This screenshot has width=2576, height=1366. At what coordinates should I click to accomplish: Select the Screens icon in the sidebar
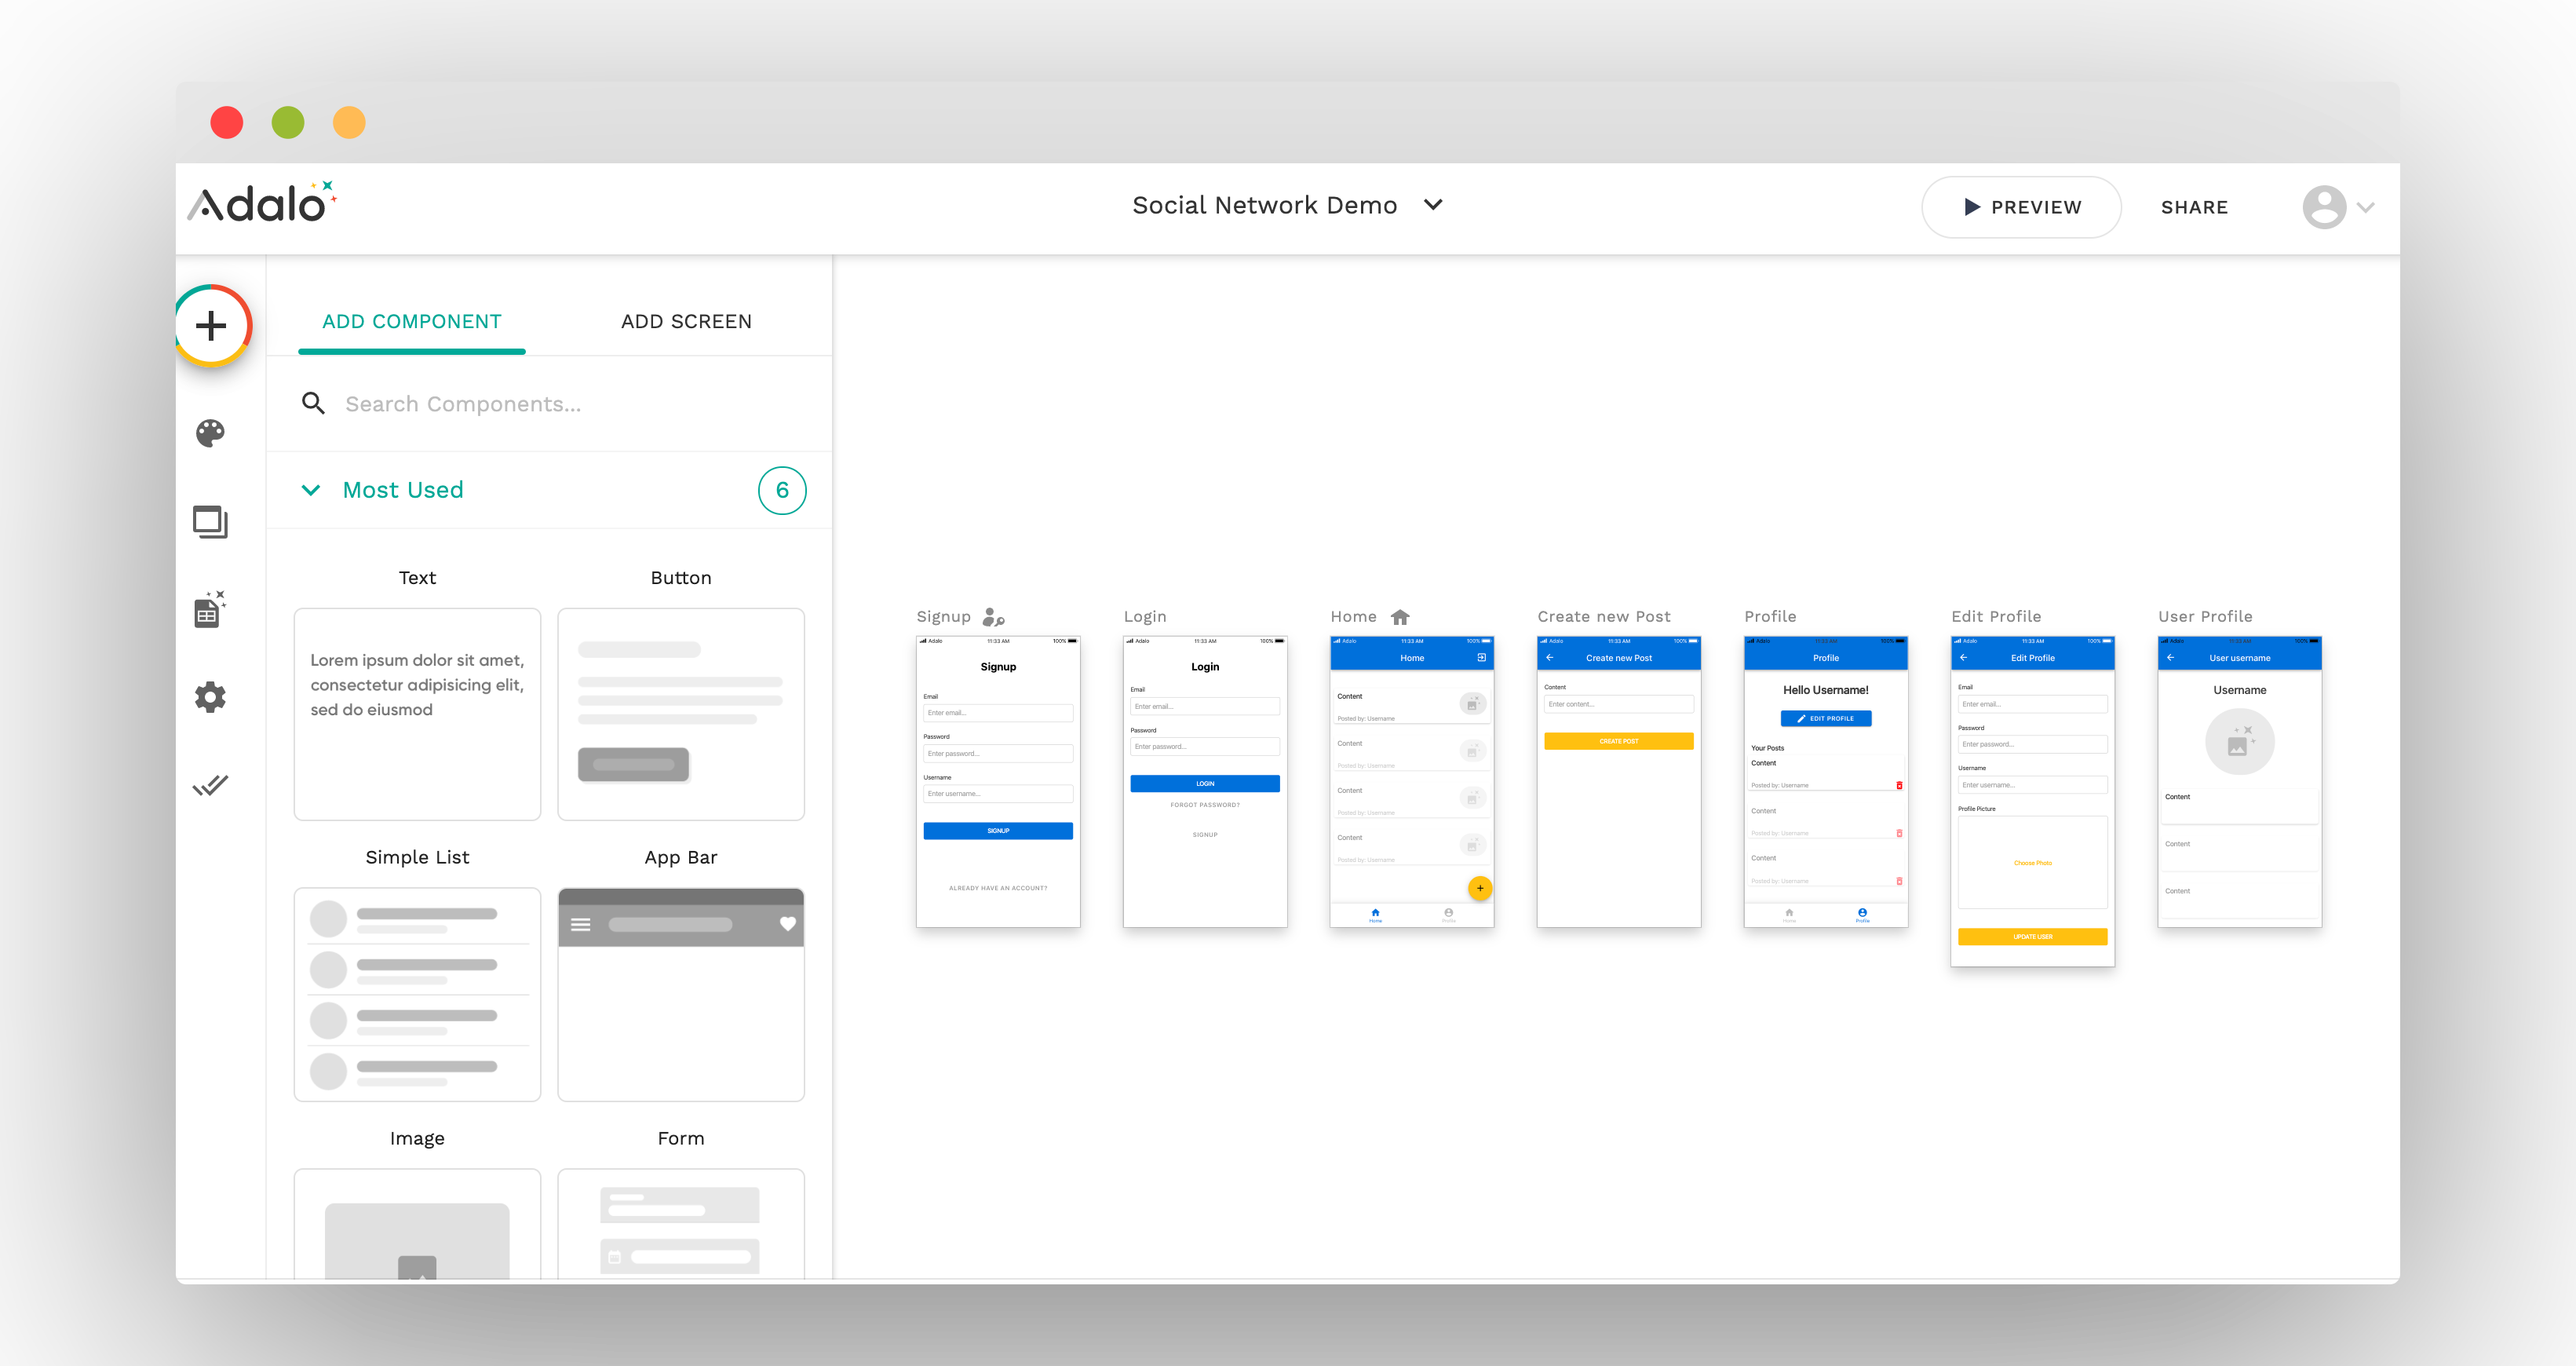pyautogui.click(x=211, y=521)
